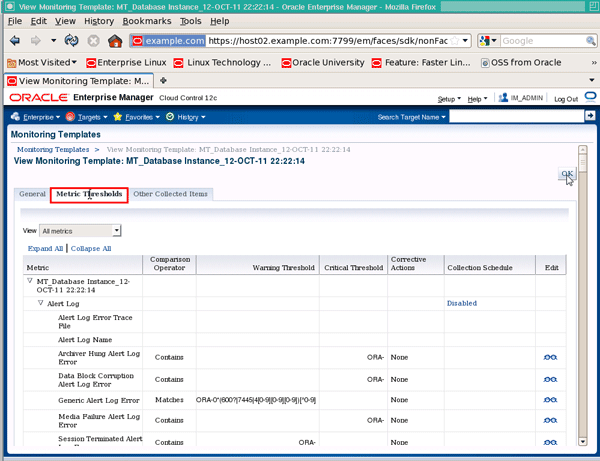Open the Bookmarks menu

[x=147, y=21]
